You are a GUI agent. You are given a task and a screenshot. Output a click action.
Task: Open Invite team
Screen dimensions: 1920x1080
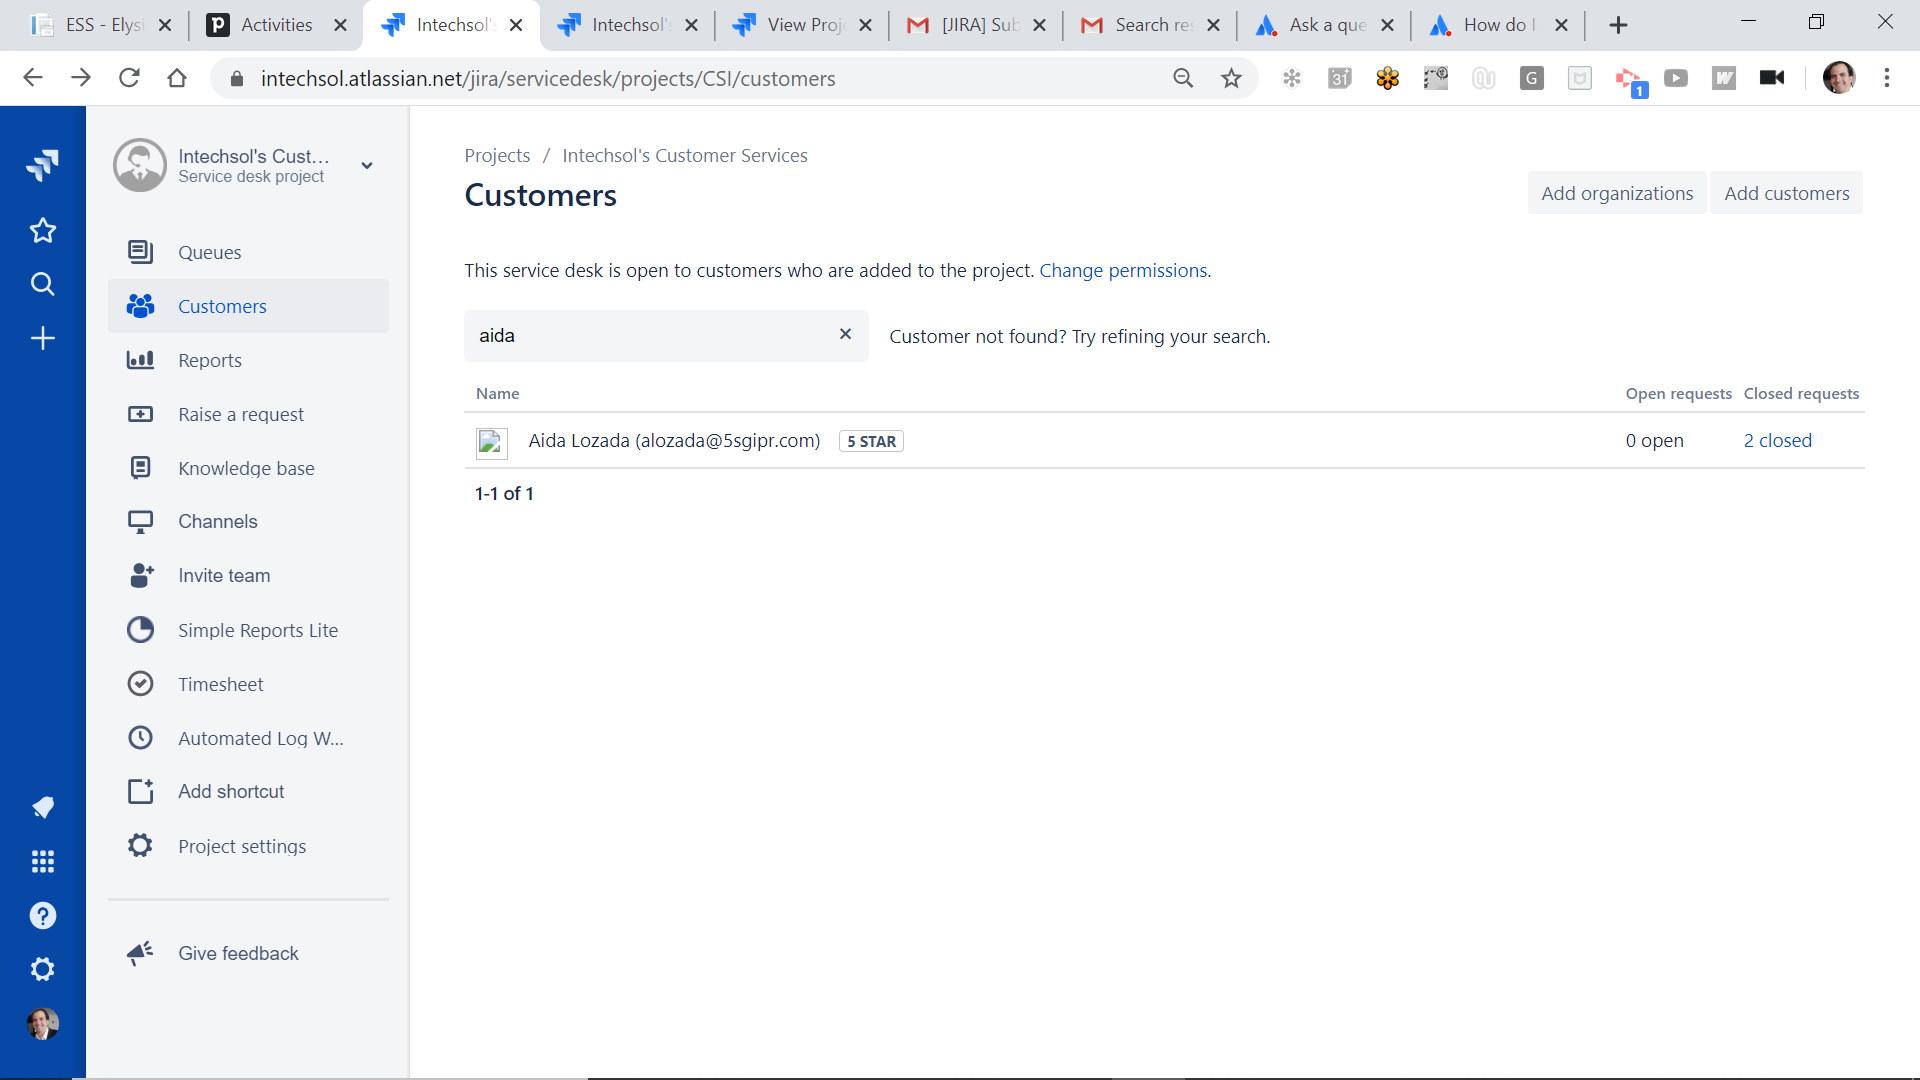pos(248,575)
